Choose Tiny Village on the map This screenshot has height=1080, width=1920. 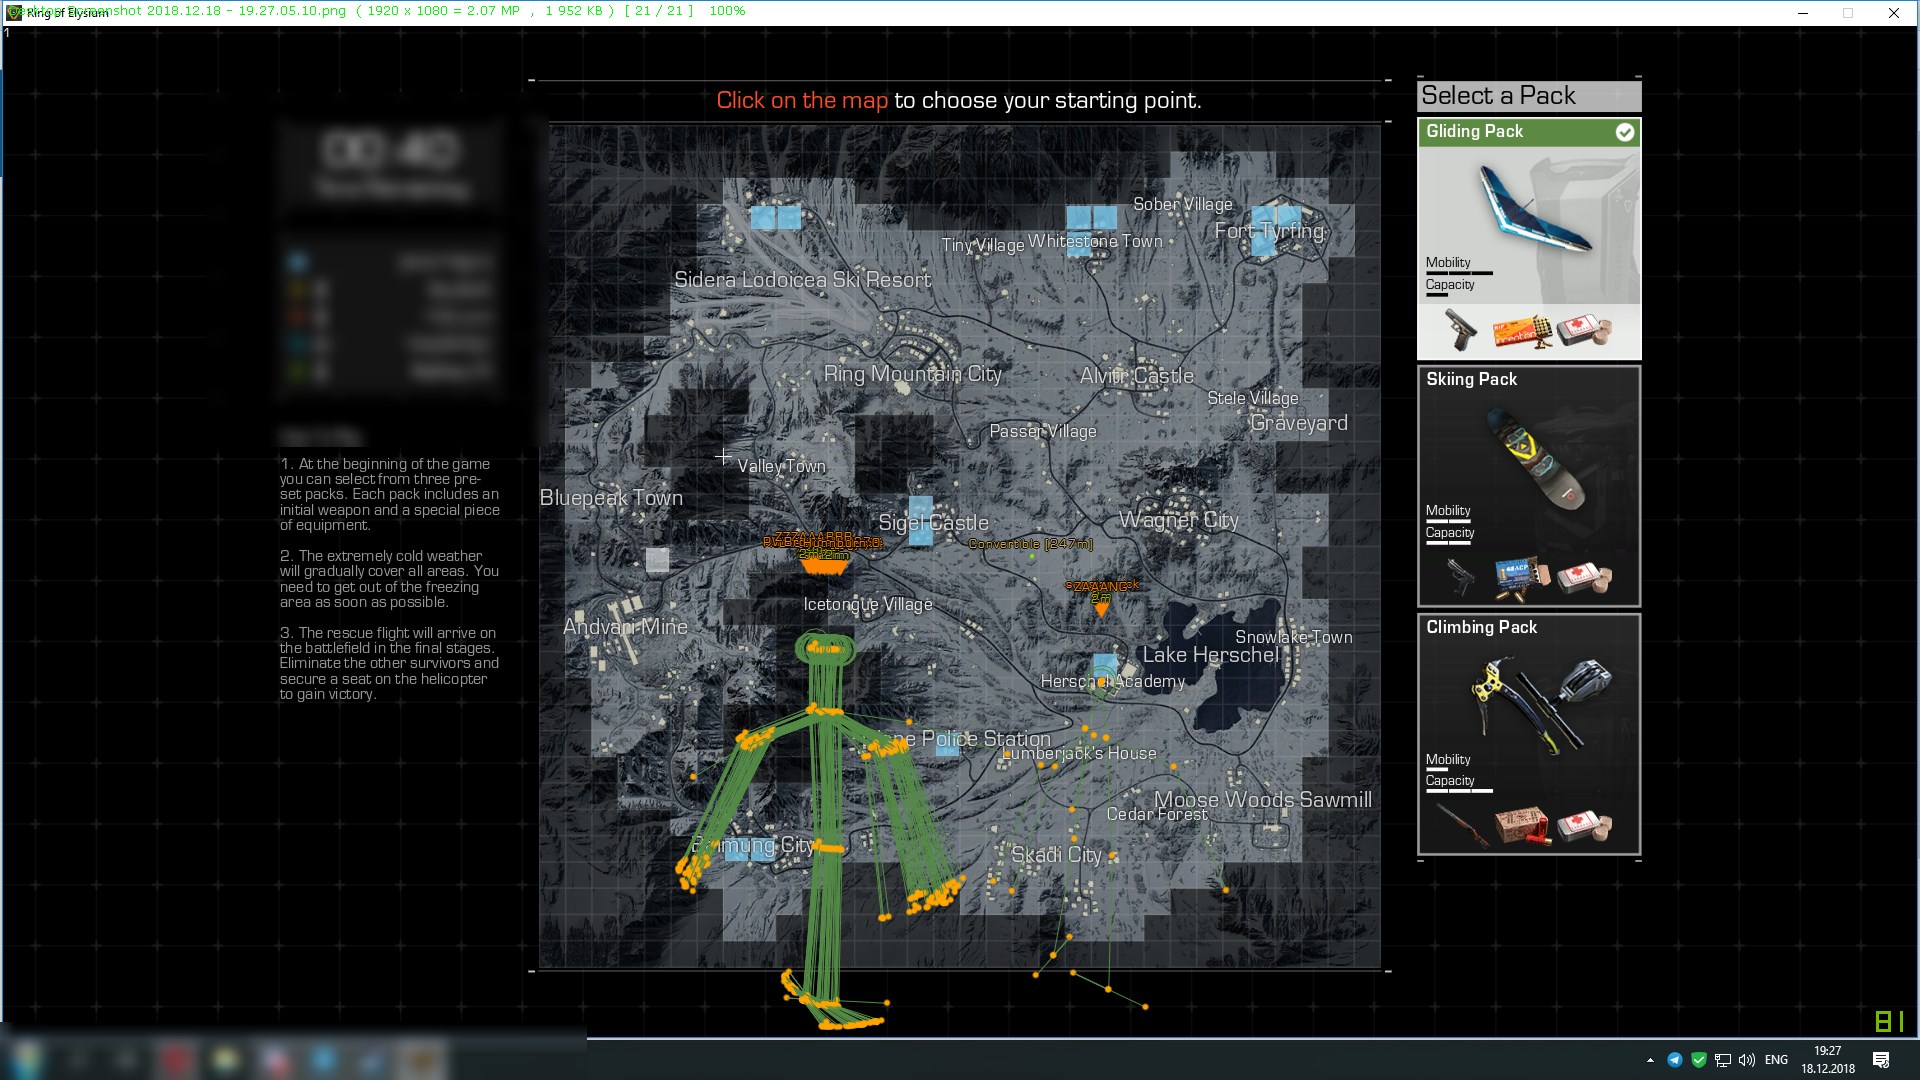tap(982, 245)
